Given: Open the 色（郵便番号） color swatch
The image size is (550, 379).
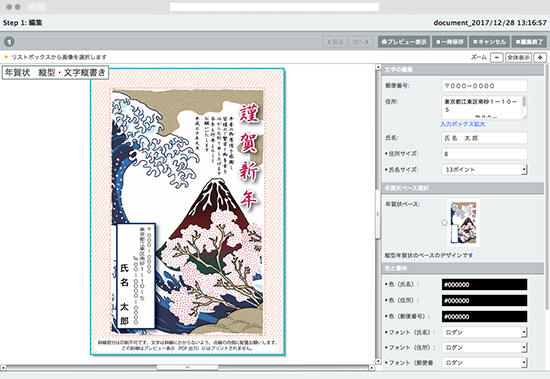Looking at the screenshot, I should tap(484, 316).
